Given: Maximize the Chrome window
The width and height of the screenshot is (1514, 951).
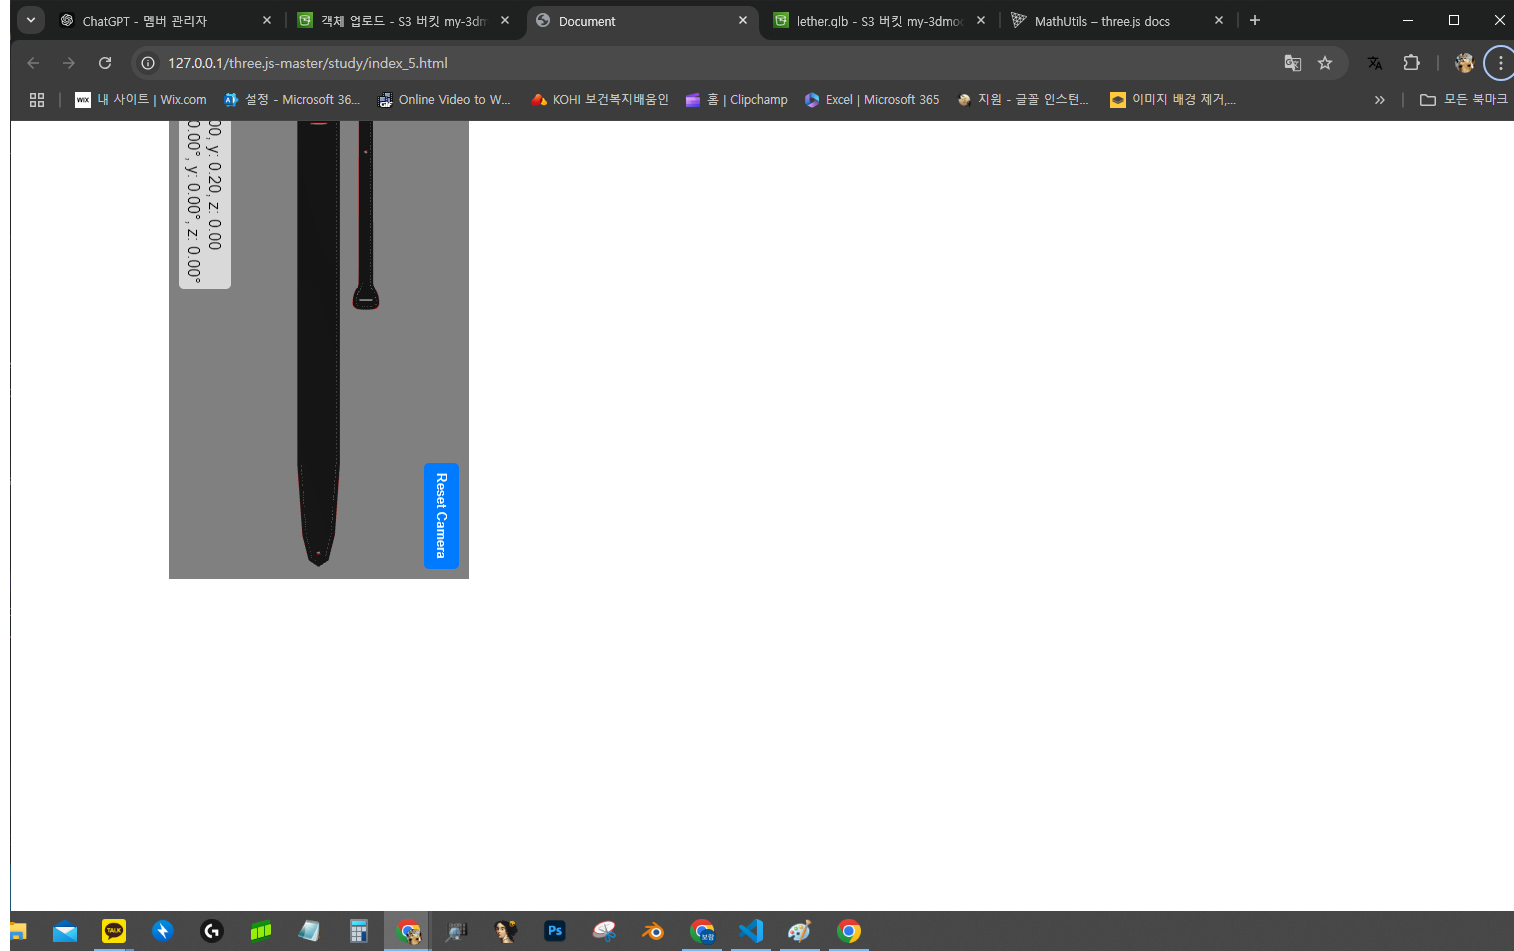Looking at the screenshot, I should (x=1454, y=20).
